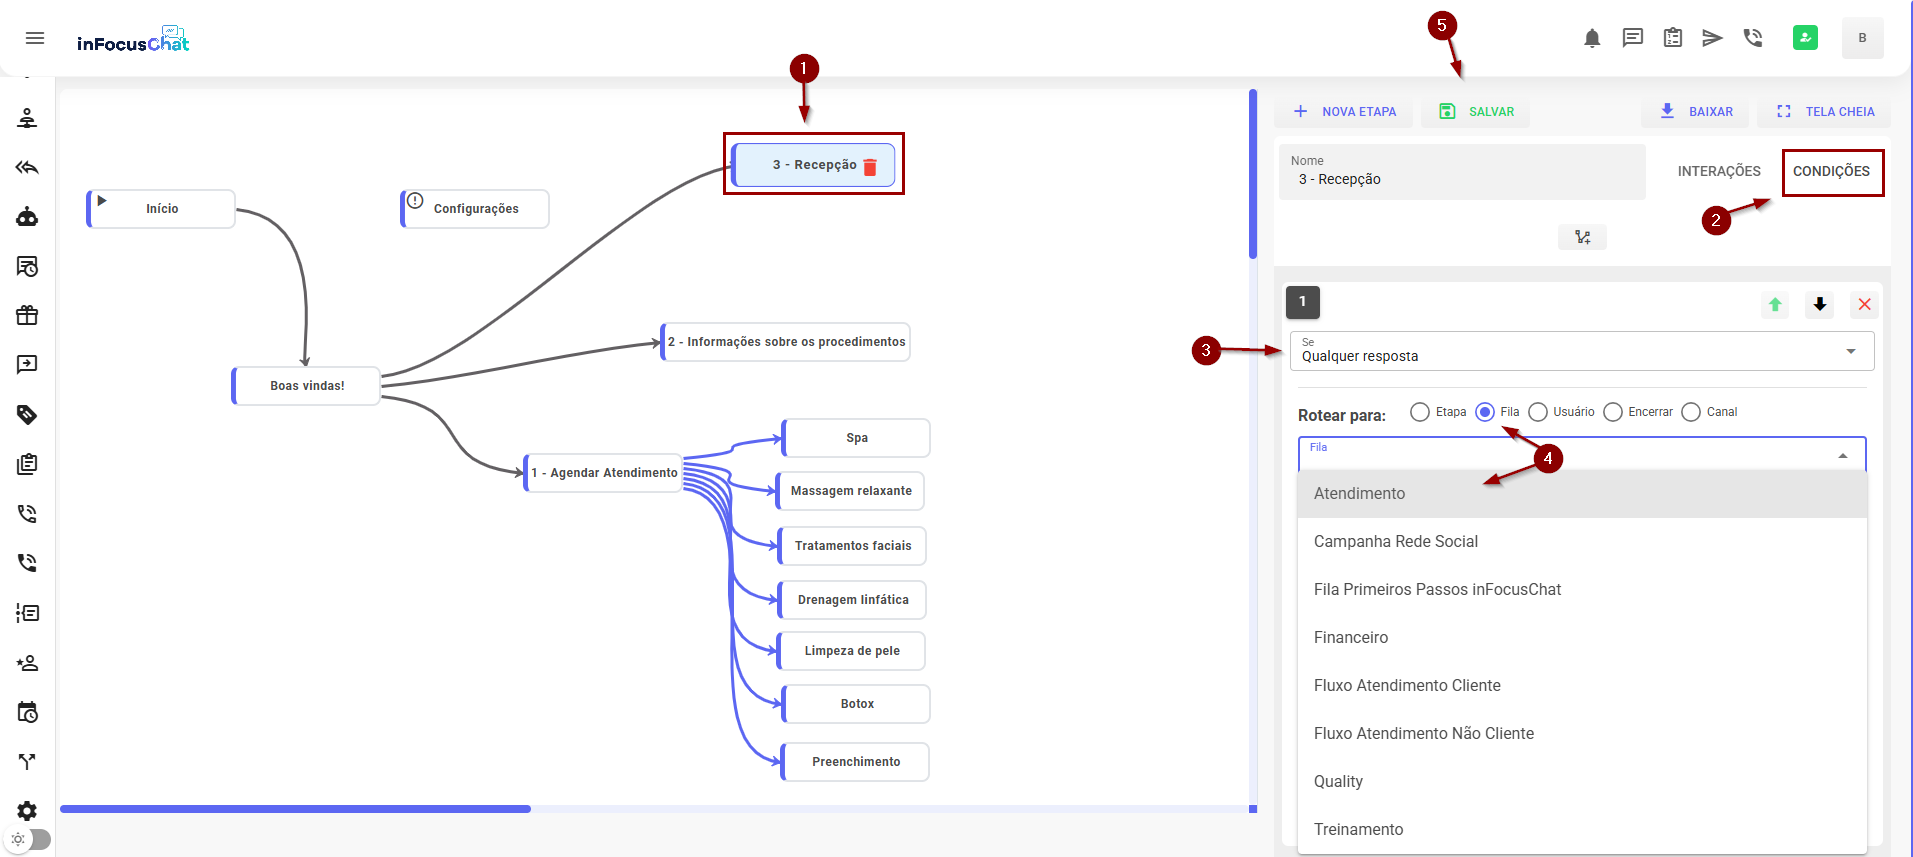This screenshot has width=1913, height=857.
Task: Open the hamburger menu
Action: (35, 38)
